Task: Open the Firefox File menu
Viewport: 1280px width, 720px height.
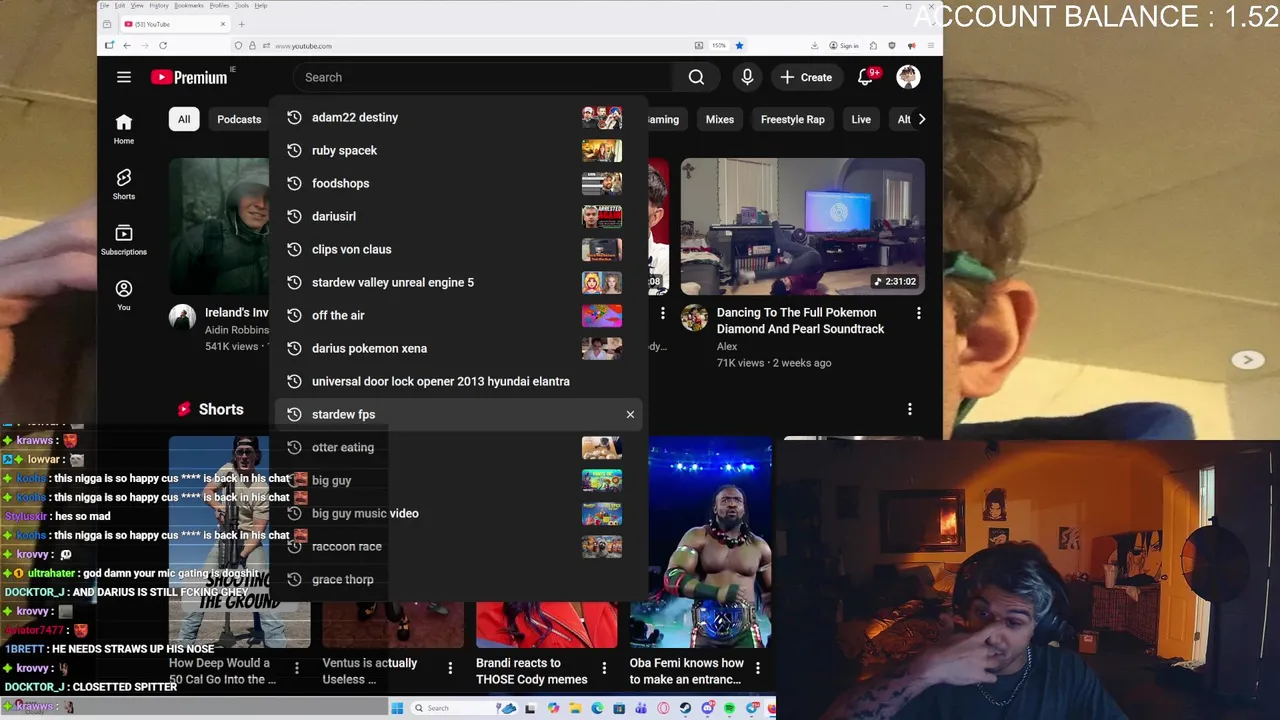Action: 104,5
